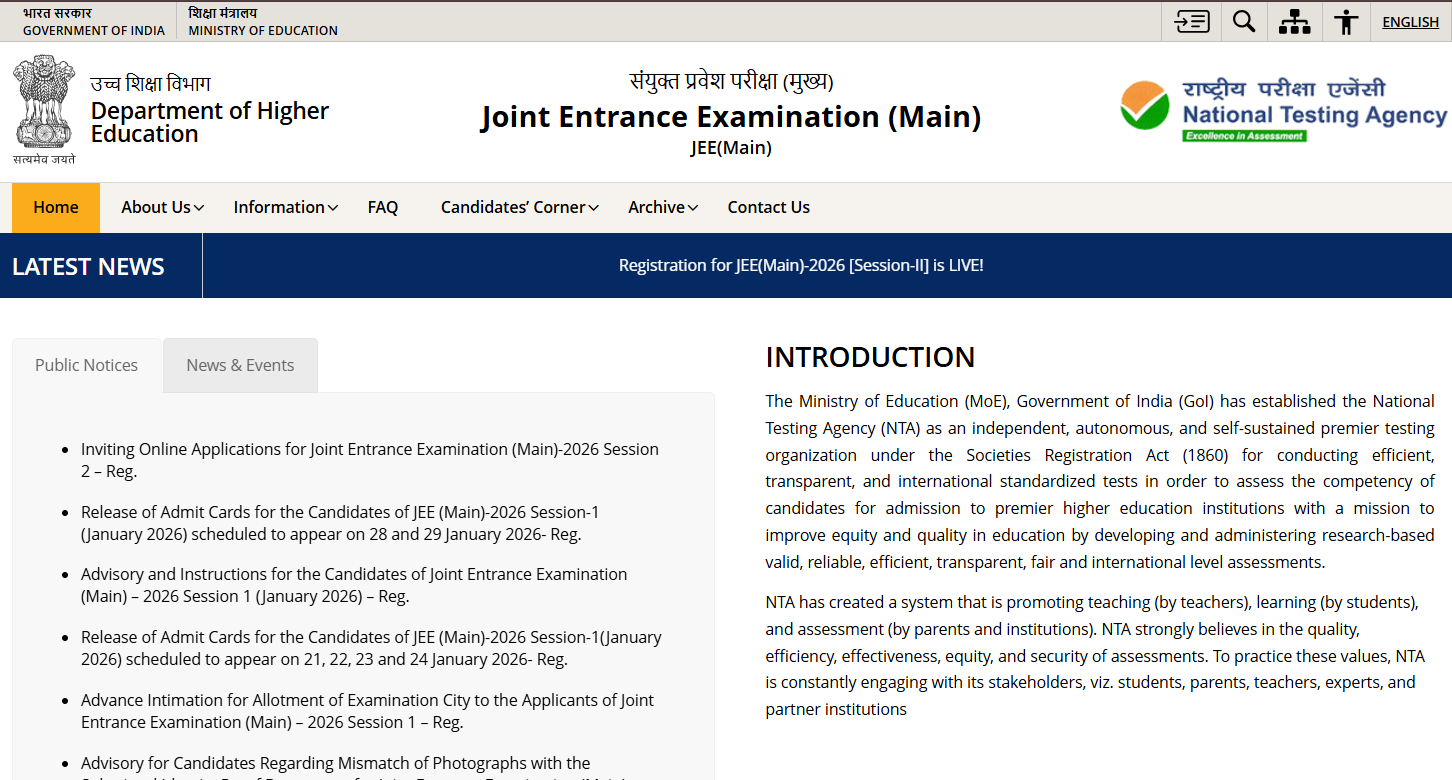Open the accessibility options icon
1452x780 pixels.
(1345, 21)
